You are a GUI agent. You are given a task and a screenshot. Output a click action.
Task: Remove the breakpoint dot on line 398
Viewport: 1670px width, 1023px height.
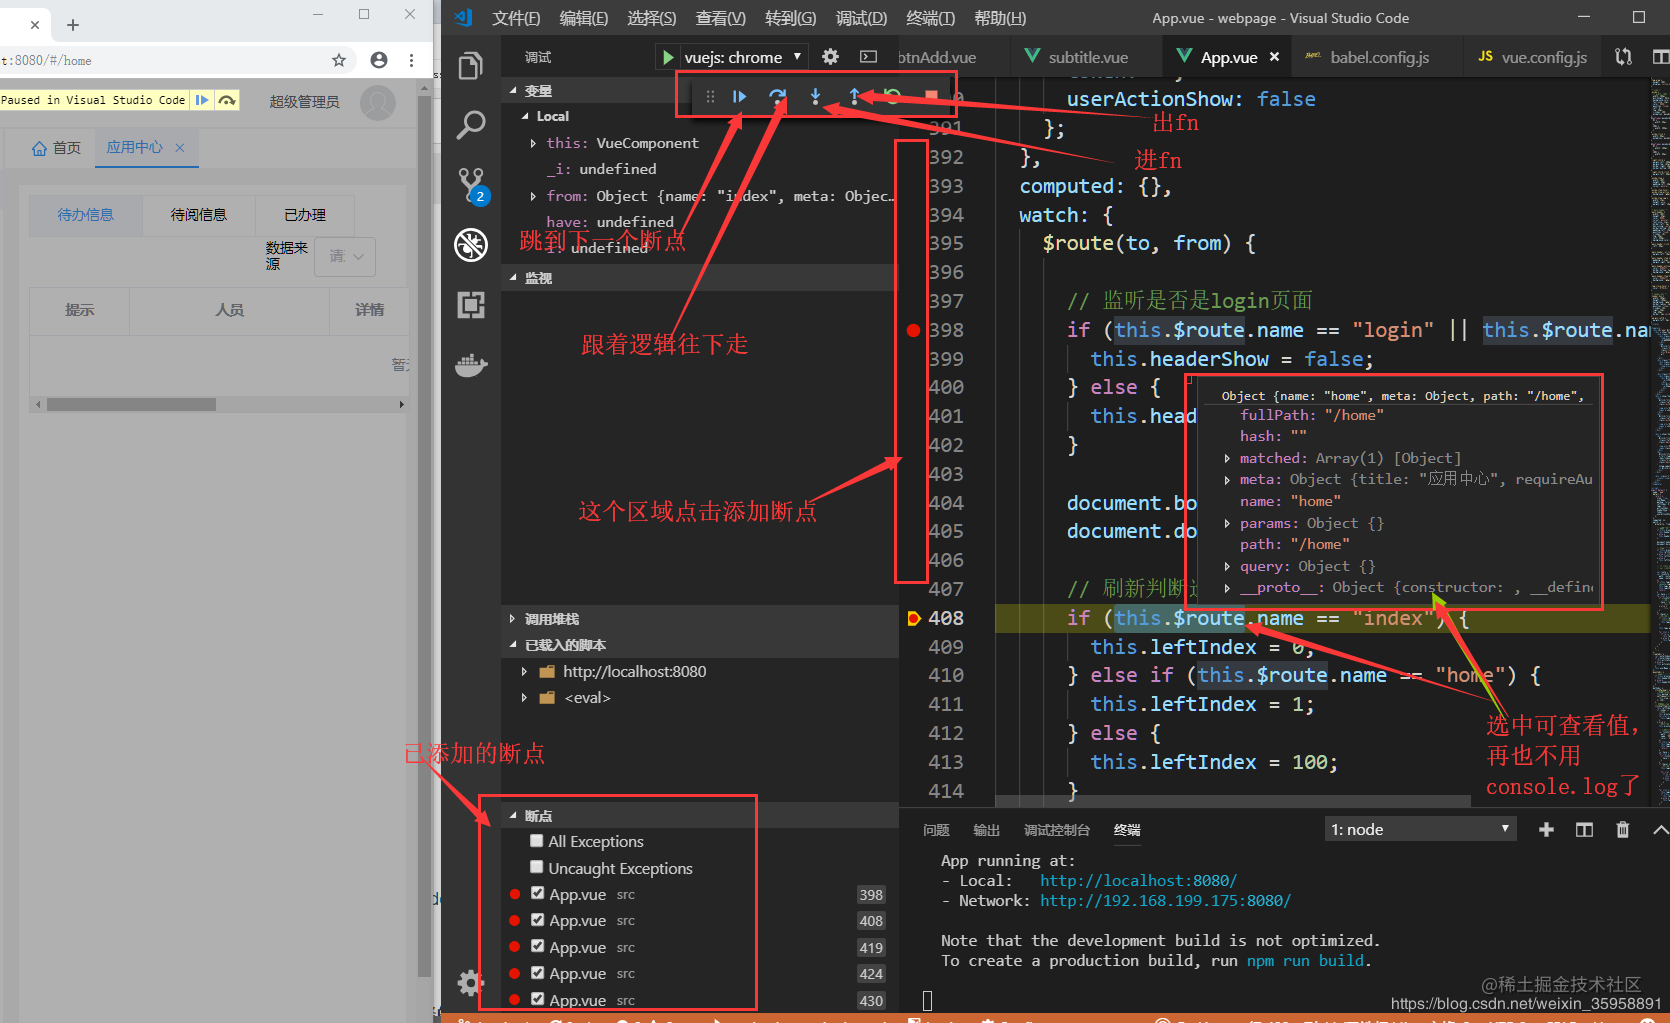913,330
